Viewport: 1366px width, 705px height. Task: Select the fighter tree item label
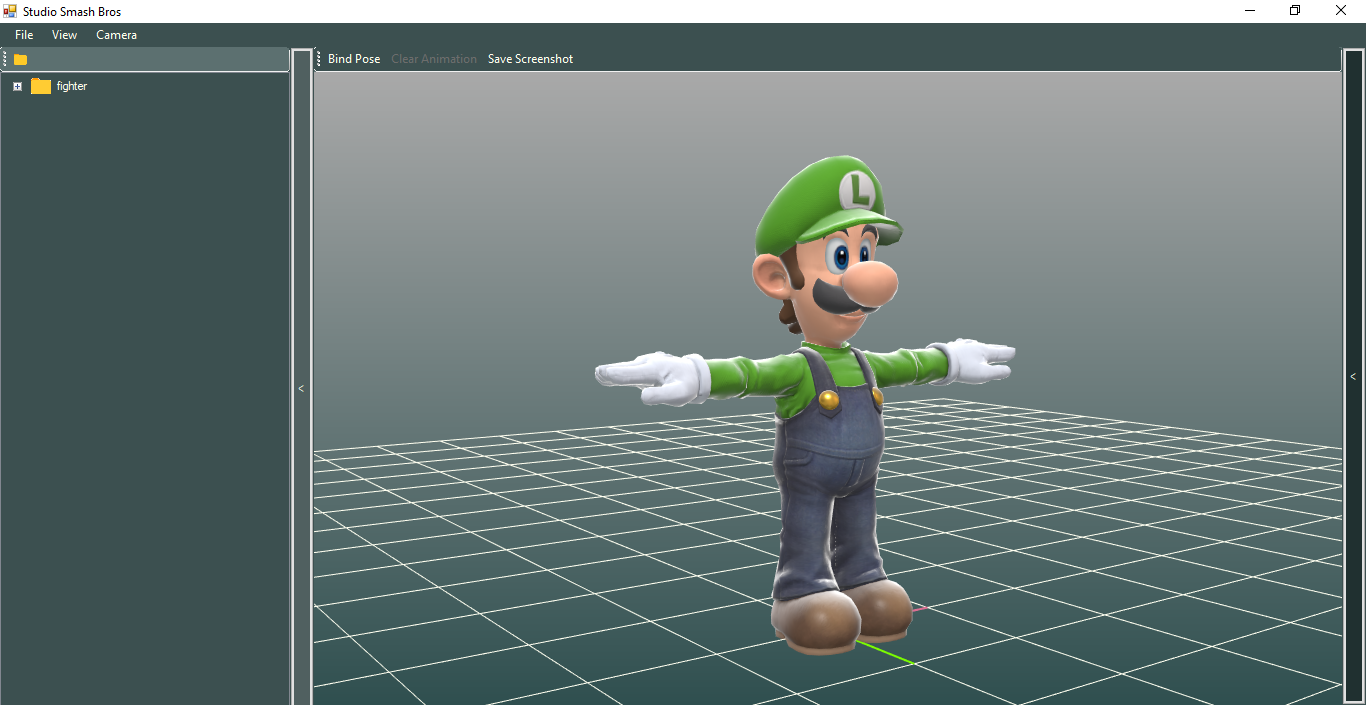pyautogui.click(x=72, y=86)
